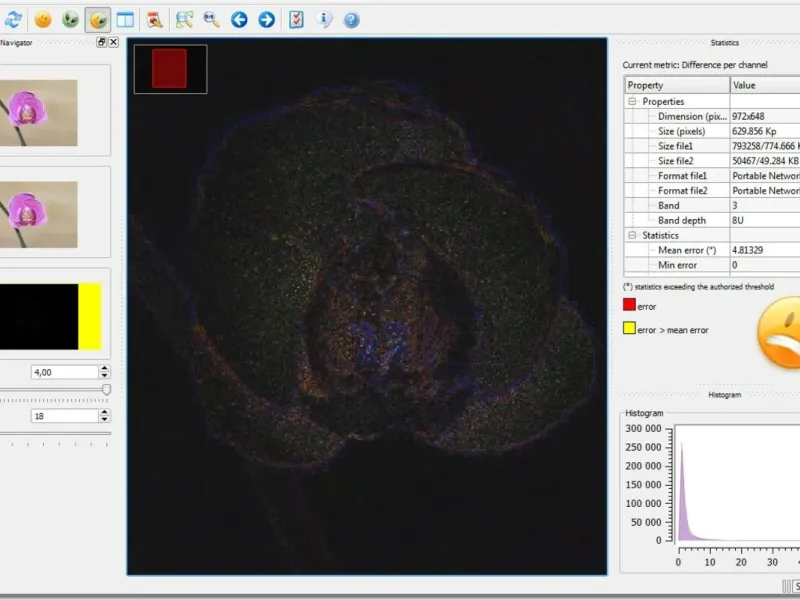The height and width of the screenshot is (600, 800).
Task: Collapse the Statistics tree group
Action: click(633, 236)
